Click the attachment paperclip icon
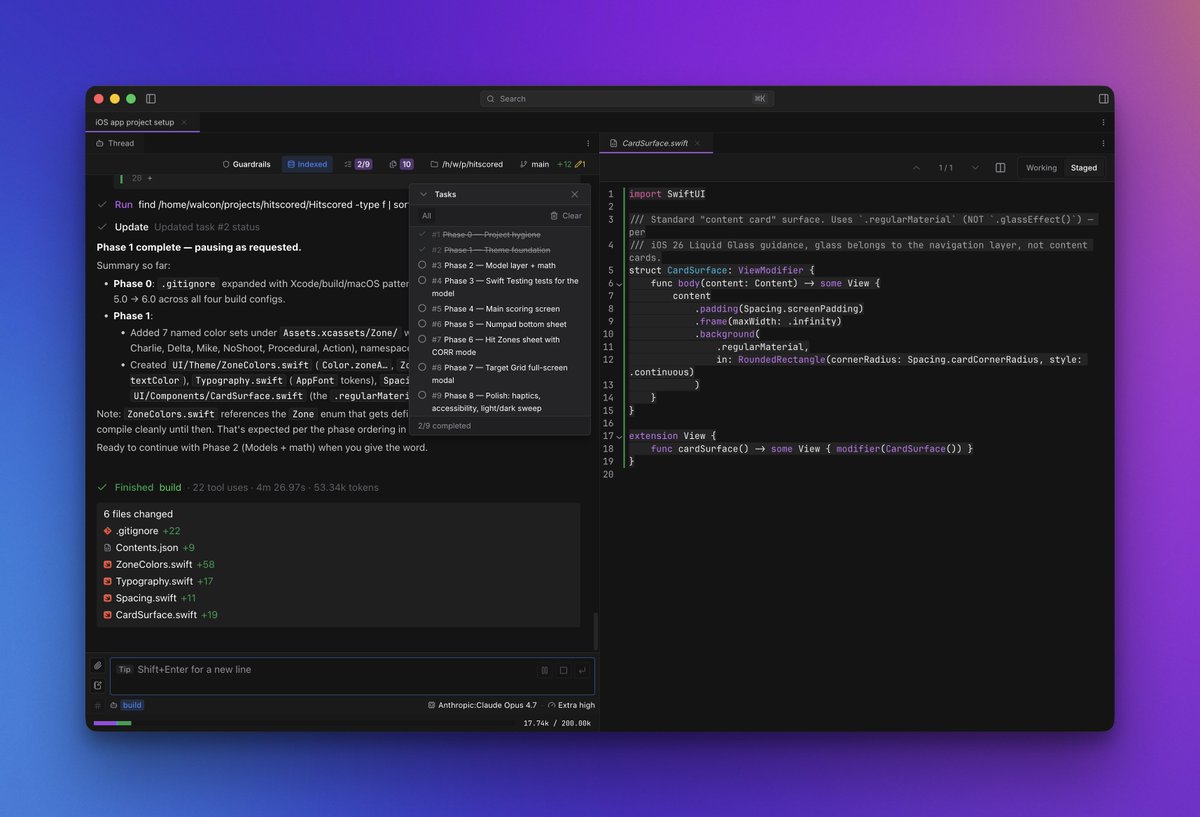The height and width of the screenshot is (817, 1200). click(x=98, y=665)
